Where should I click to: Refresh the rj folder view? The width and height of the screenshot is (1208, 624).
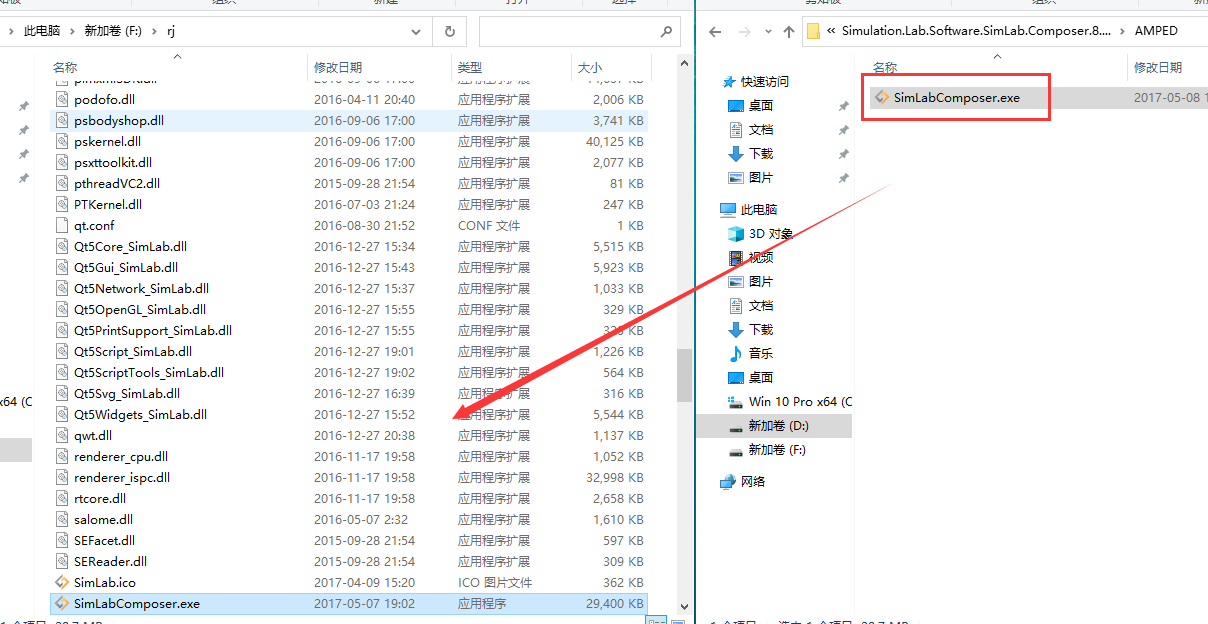[x=450, y=31]
